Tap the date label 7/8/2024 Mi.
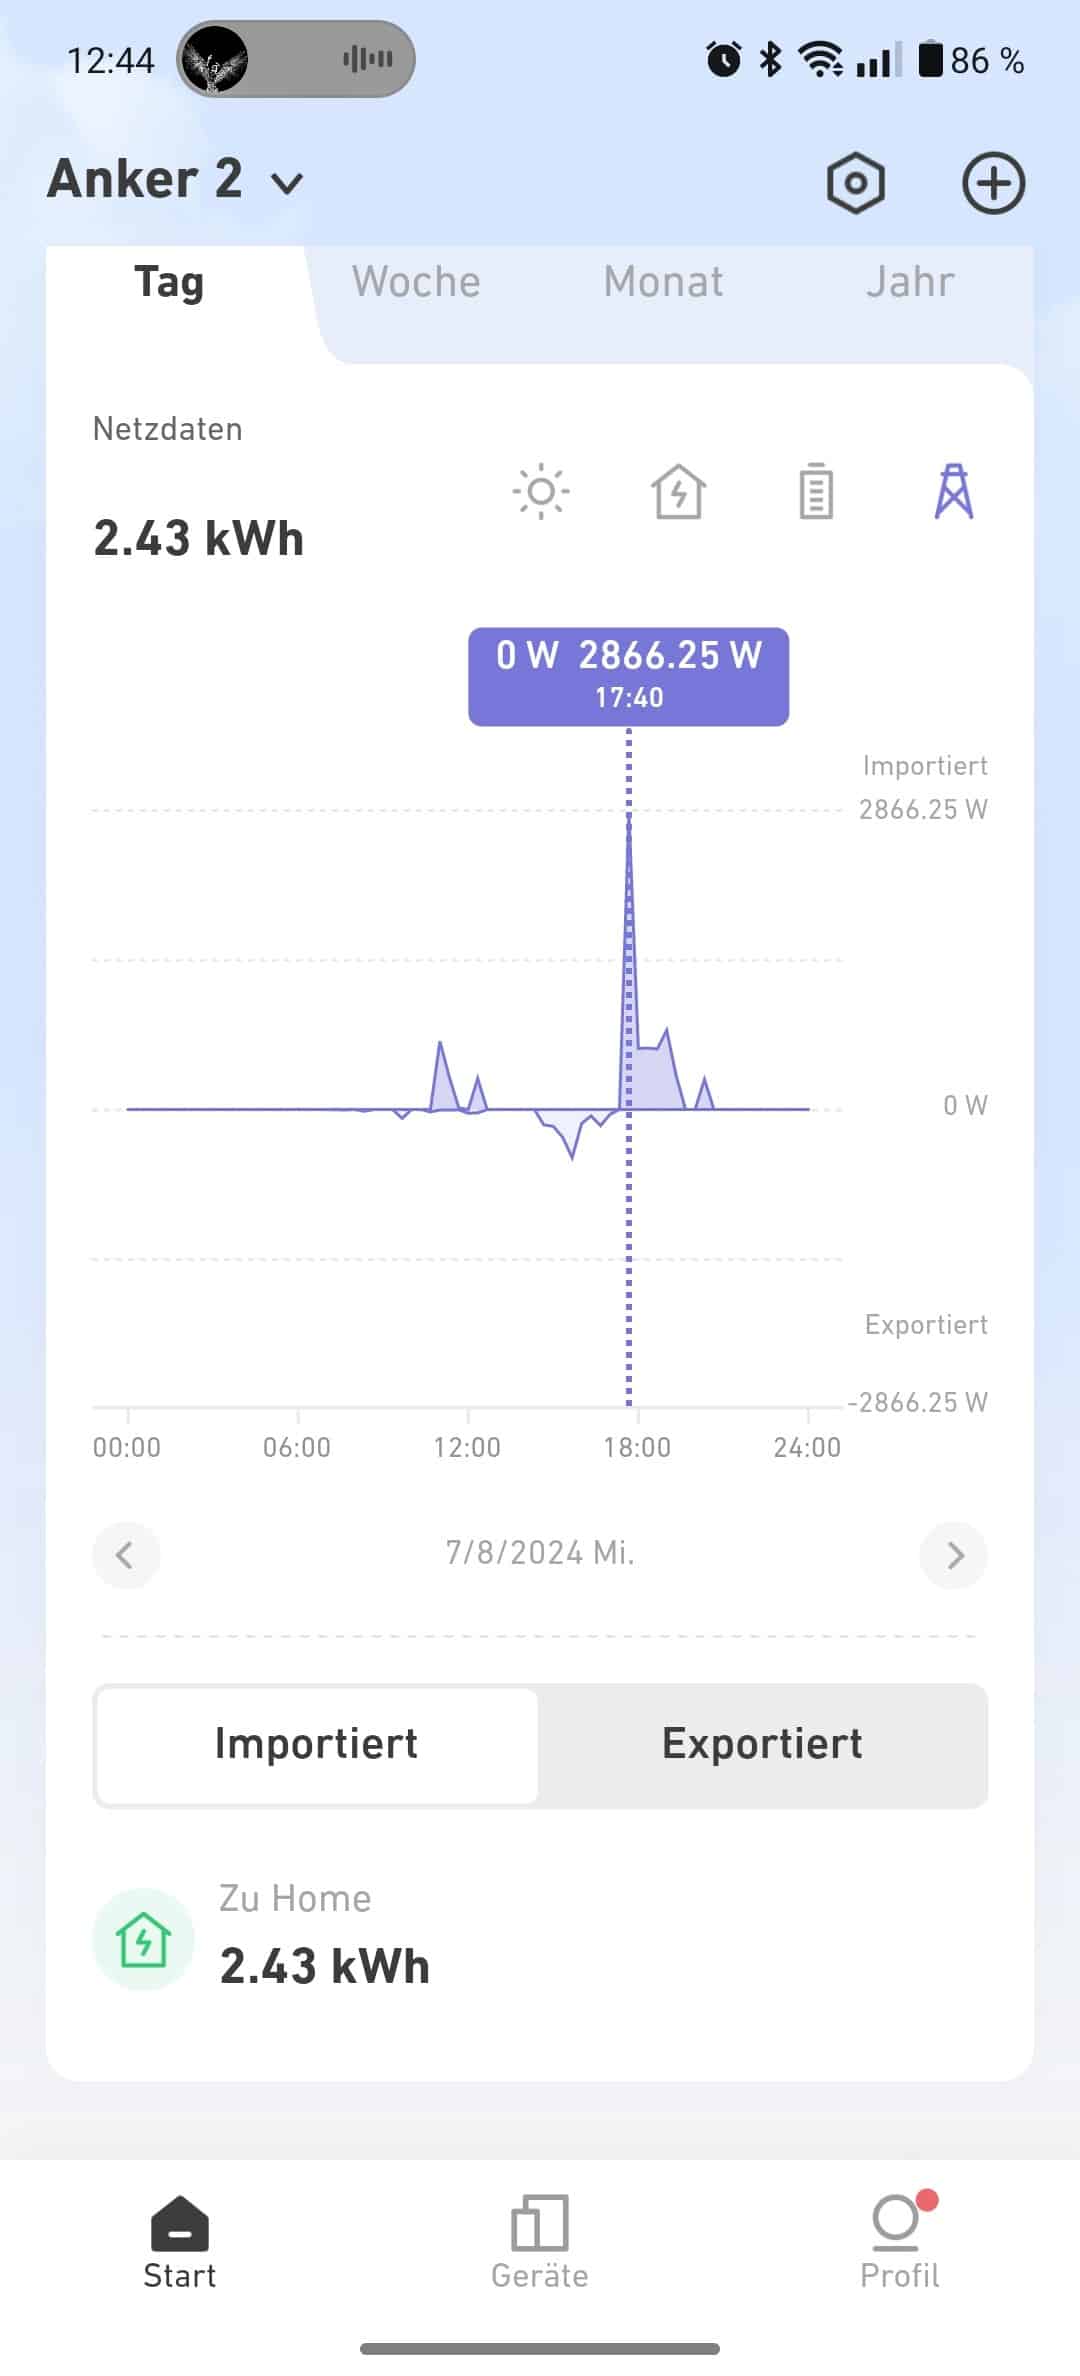Viewport: 1080px width, 2376px height. coord(540,1553)
